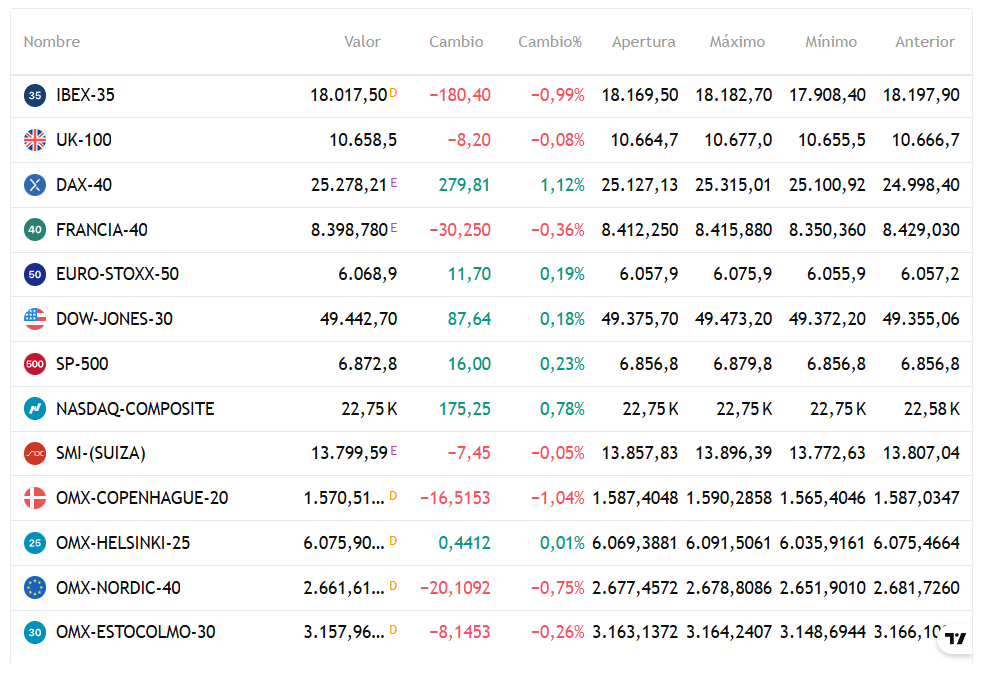Viewport: 994px width, 675px height.
Task: Open the TradingView logo in the corner
Action: click(956, 639)
